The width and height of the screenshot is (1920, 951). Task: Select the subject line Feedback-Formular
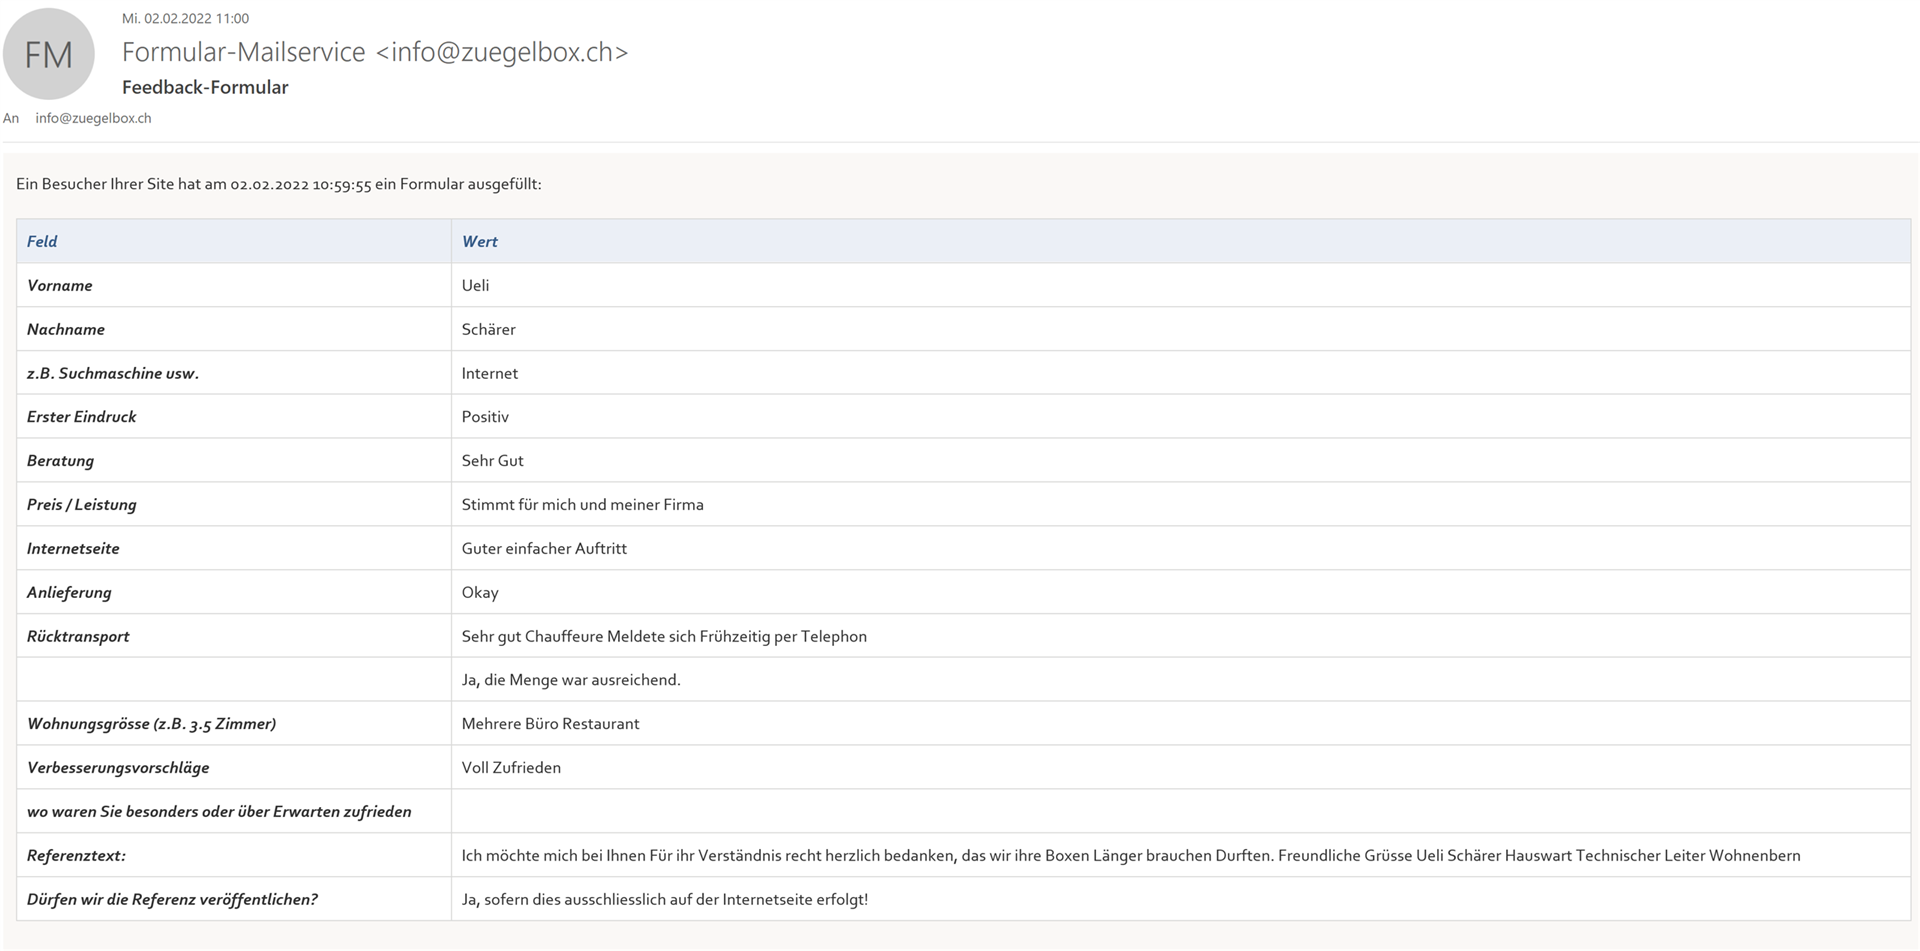click(205, 87)
